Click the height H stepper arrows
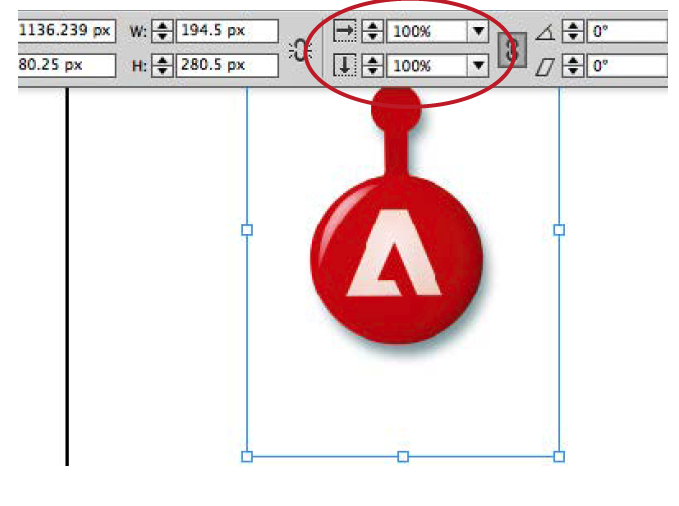This screenshot has height=506, width=679. click(162, 66)
